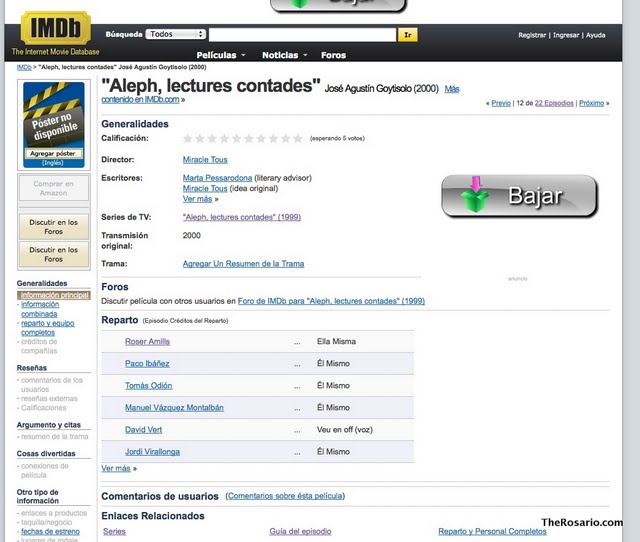Open writer Marta Pessarodona link
Viewport: 640px width, 542px height.
tap(217, 178)
